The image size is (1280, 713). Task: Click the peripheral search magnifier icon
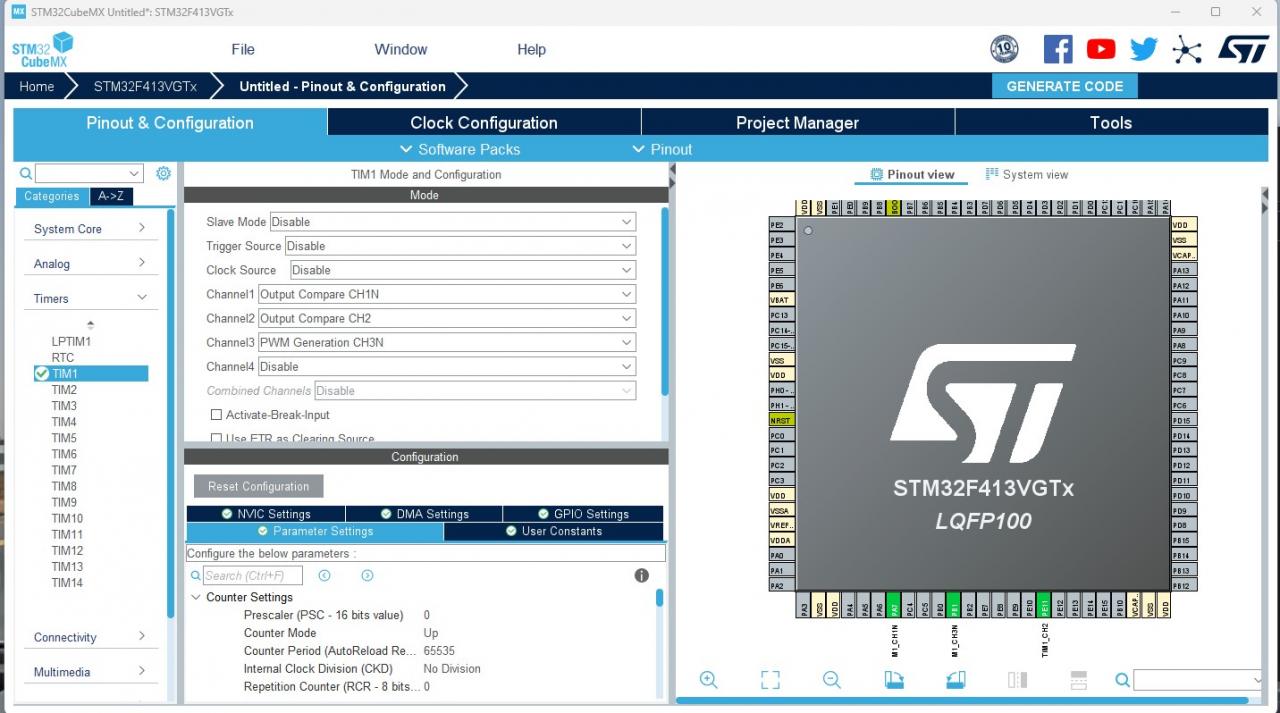tap(26, 173)
